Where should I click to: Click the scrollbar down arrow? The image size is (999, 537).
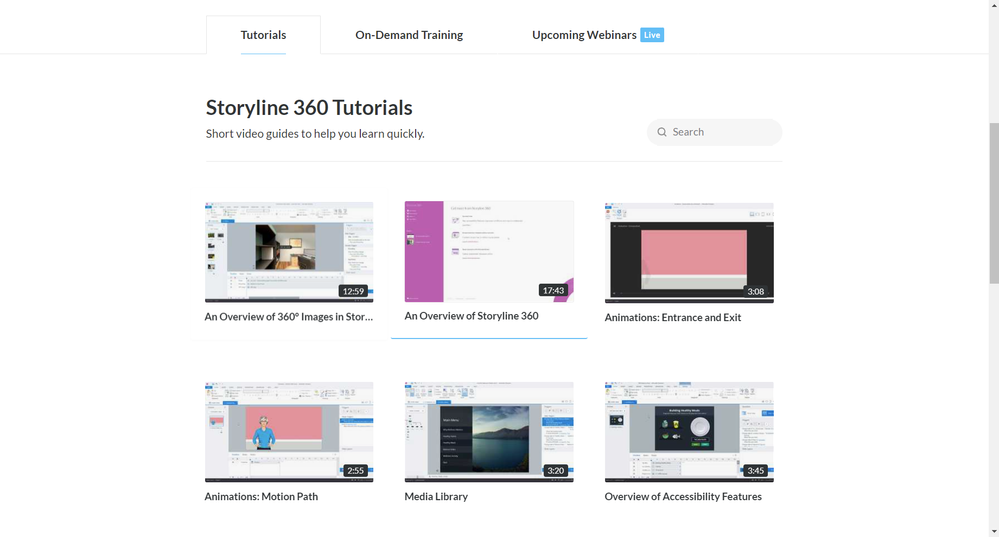coord(994,531)
